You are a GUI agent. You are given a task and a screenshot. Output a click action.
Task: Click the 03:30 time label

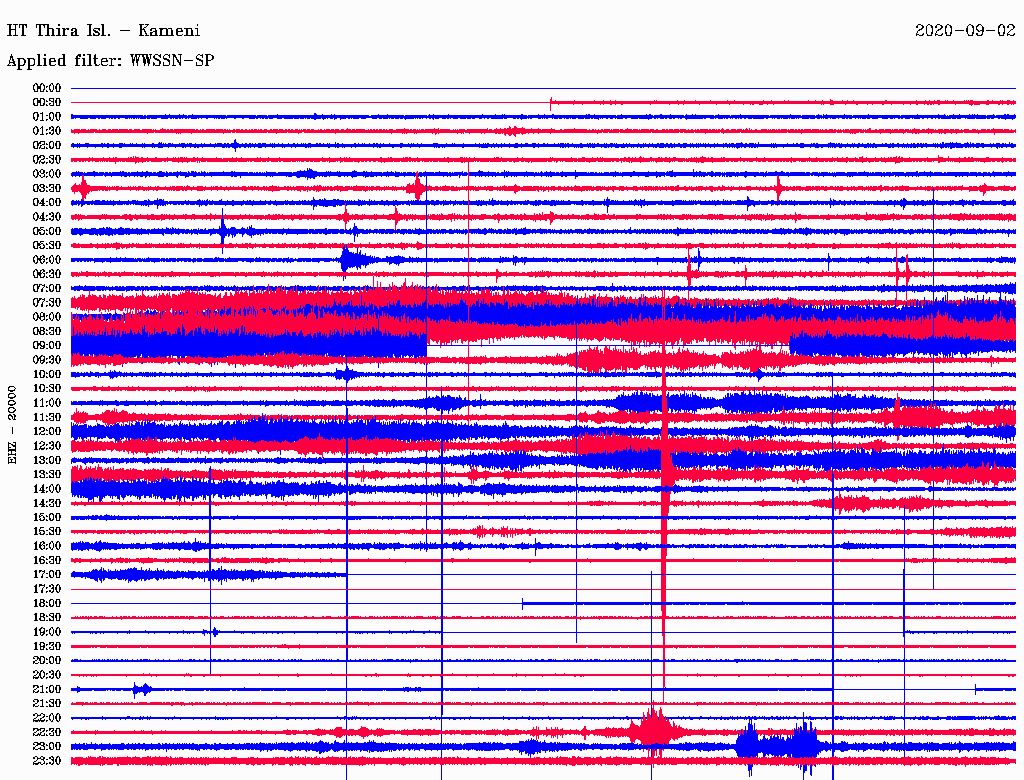[47, 189]
